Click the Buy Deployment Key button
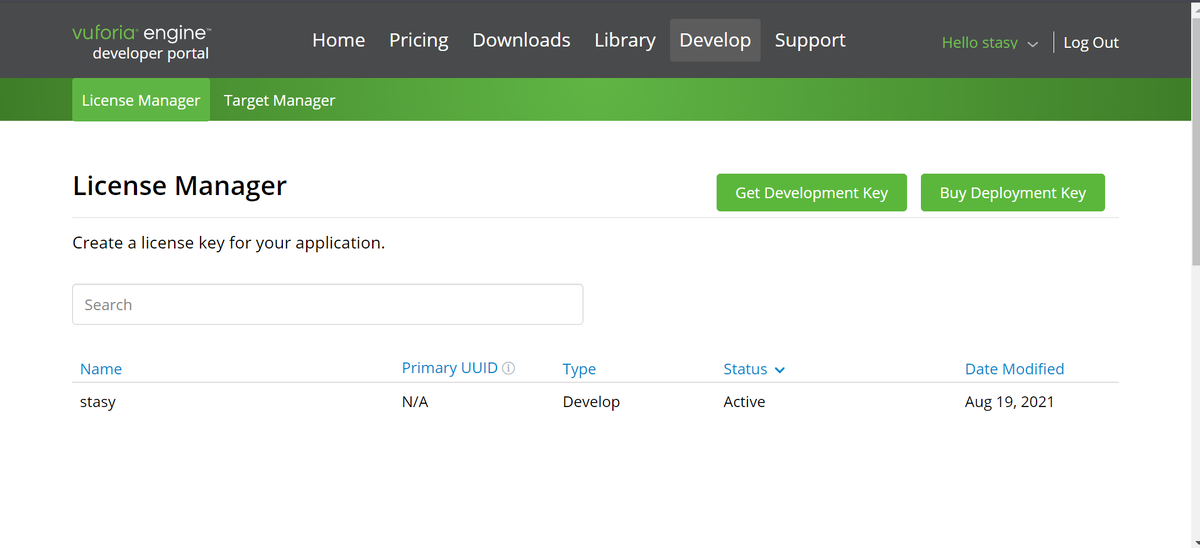 (1012, 193)
